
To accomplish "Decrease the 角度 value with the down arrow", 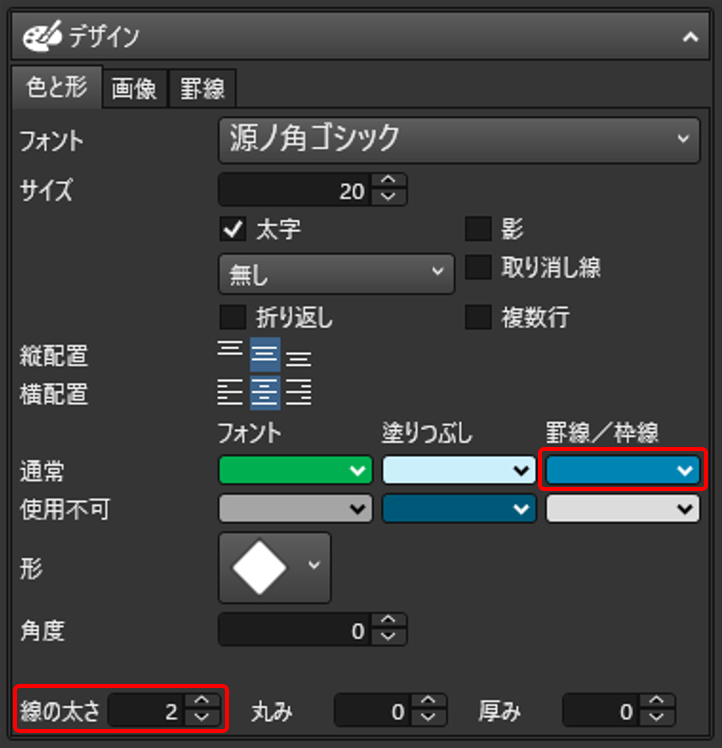I will 388,637.
